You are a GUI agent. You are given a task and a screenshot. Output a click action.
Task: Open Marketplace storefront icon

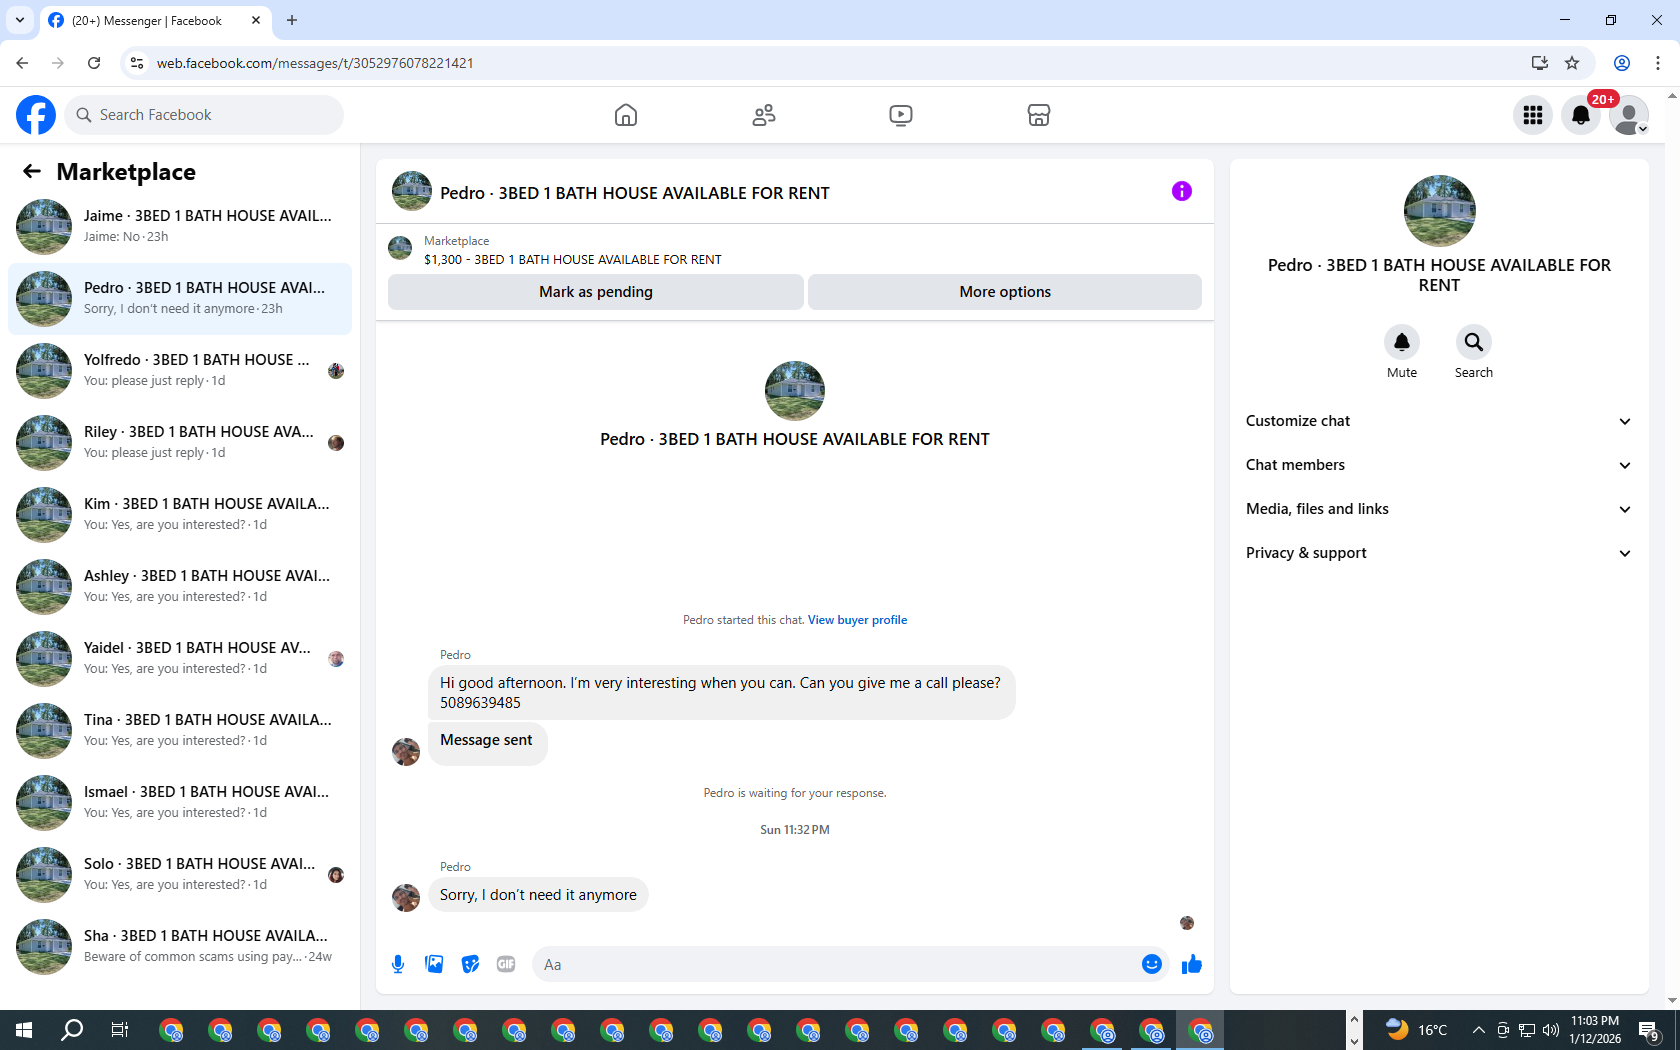[x=1039, y=115]
